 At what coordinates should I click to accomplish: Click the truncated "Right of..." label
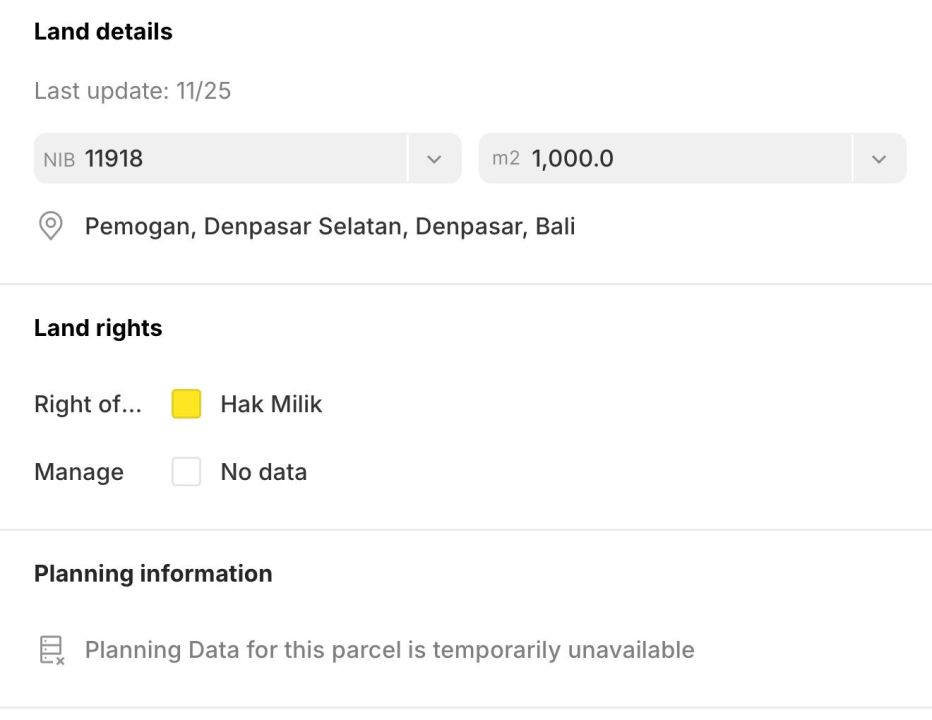click(x=88, y=404)
